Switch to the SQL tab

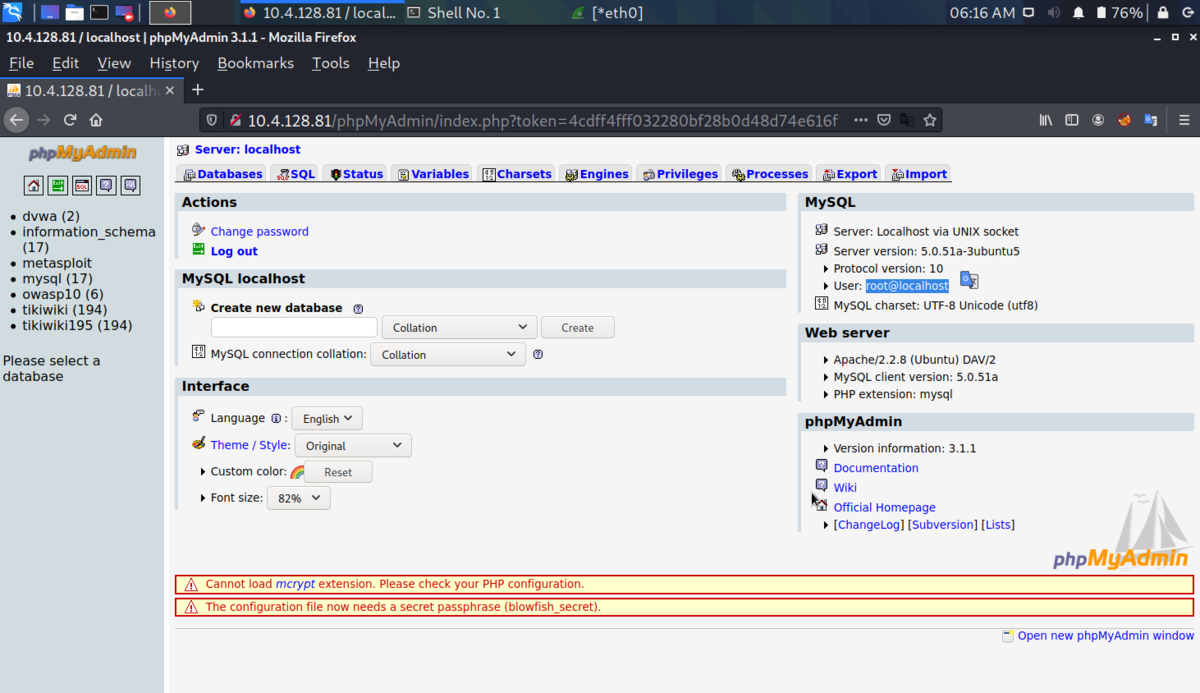pyautogui.click(x=295, y=174)
